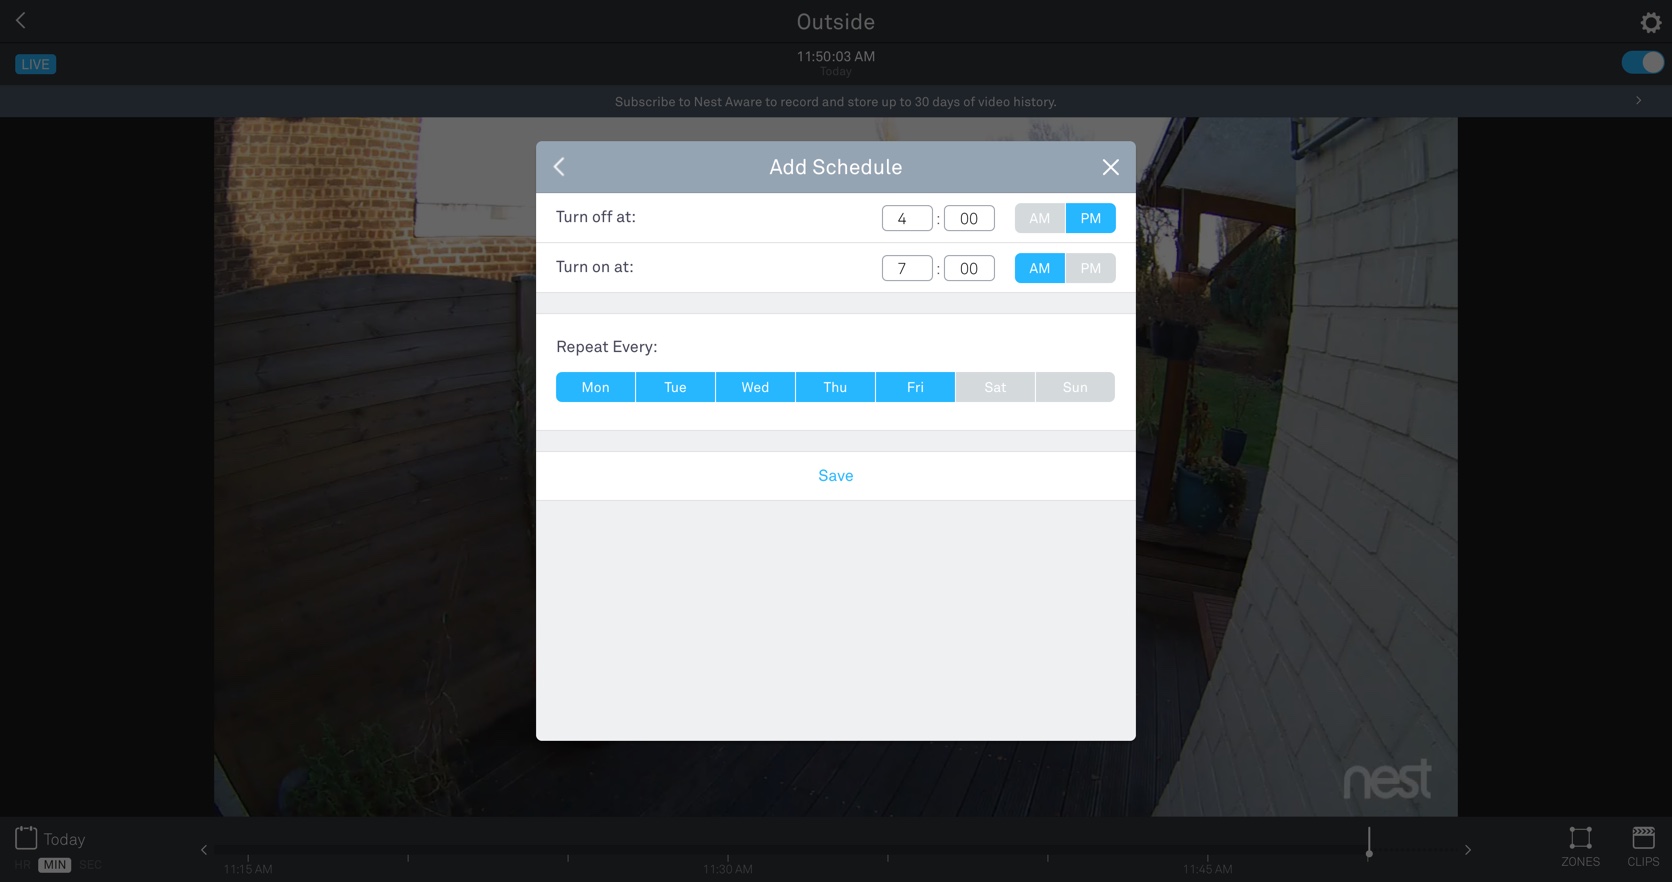Jump to the LIVE video feed
This screenshot has height=882, width=1672.
pyautogui.click(x=35, y=64)
